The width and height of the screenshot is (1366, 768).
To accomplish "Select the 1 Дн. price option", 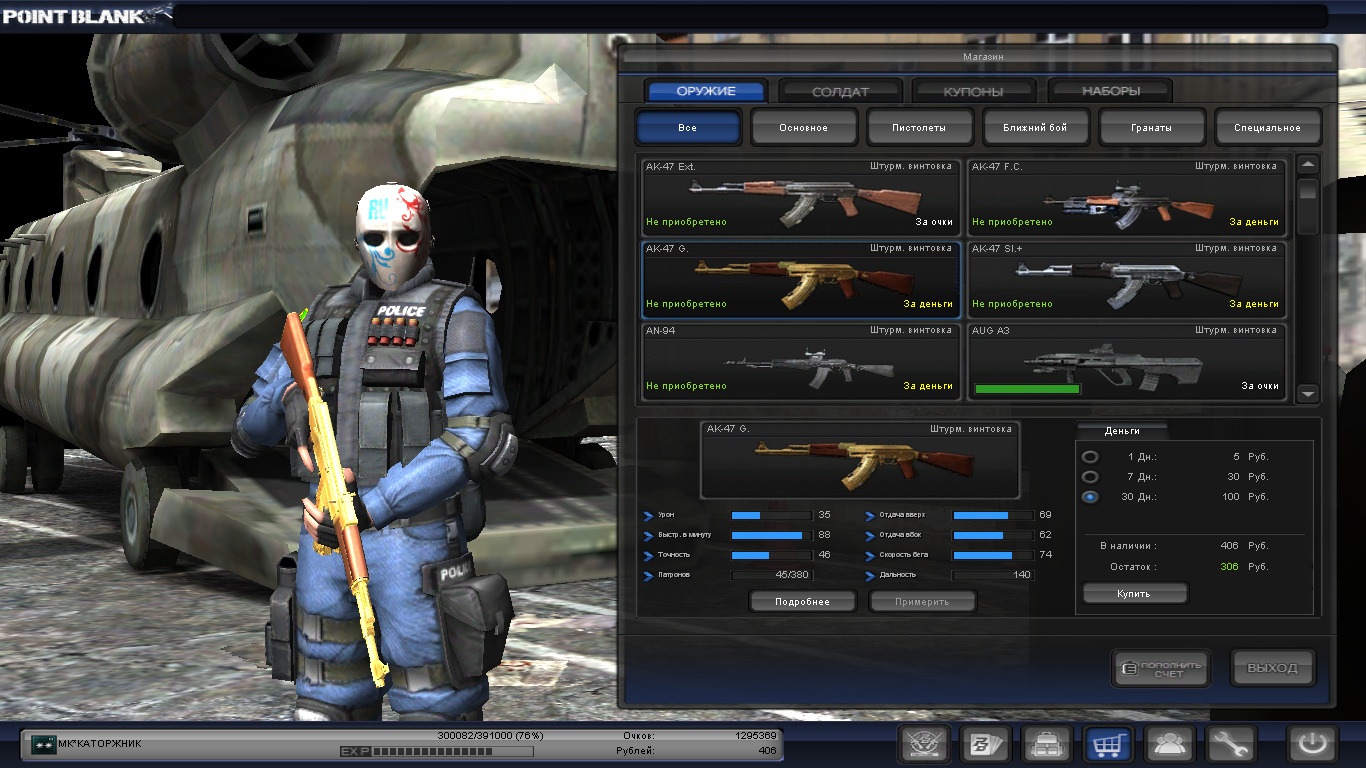I will pyautogui.click(x=1090, y=457).
